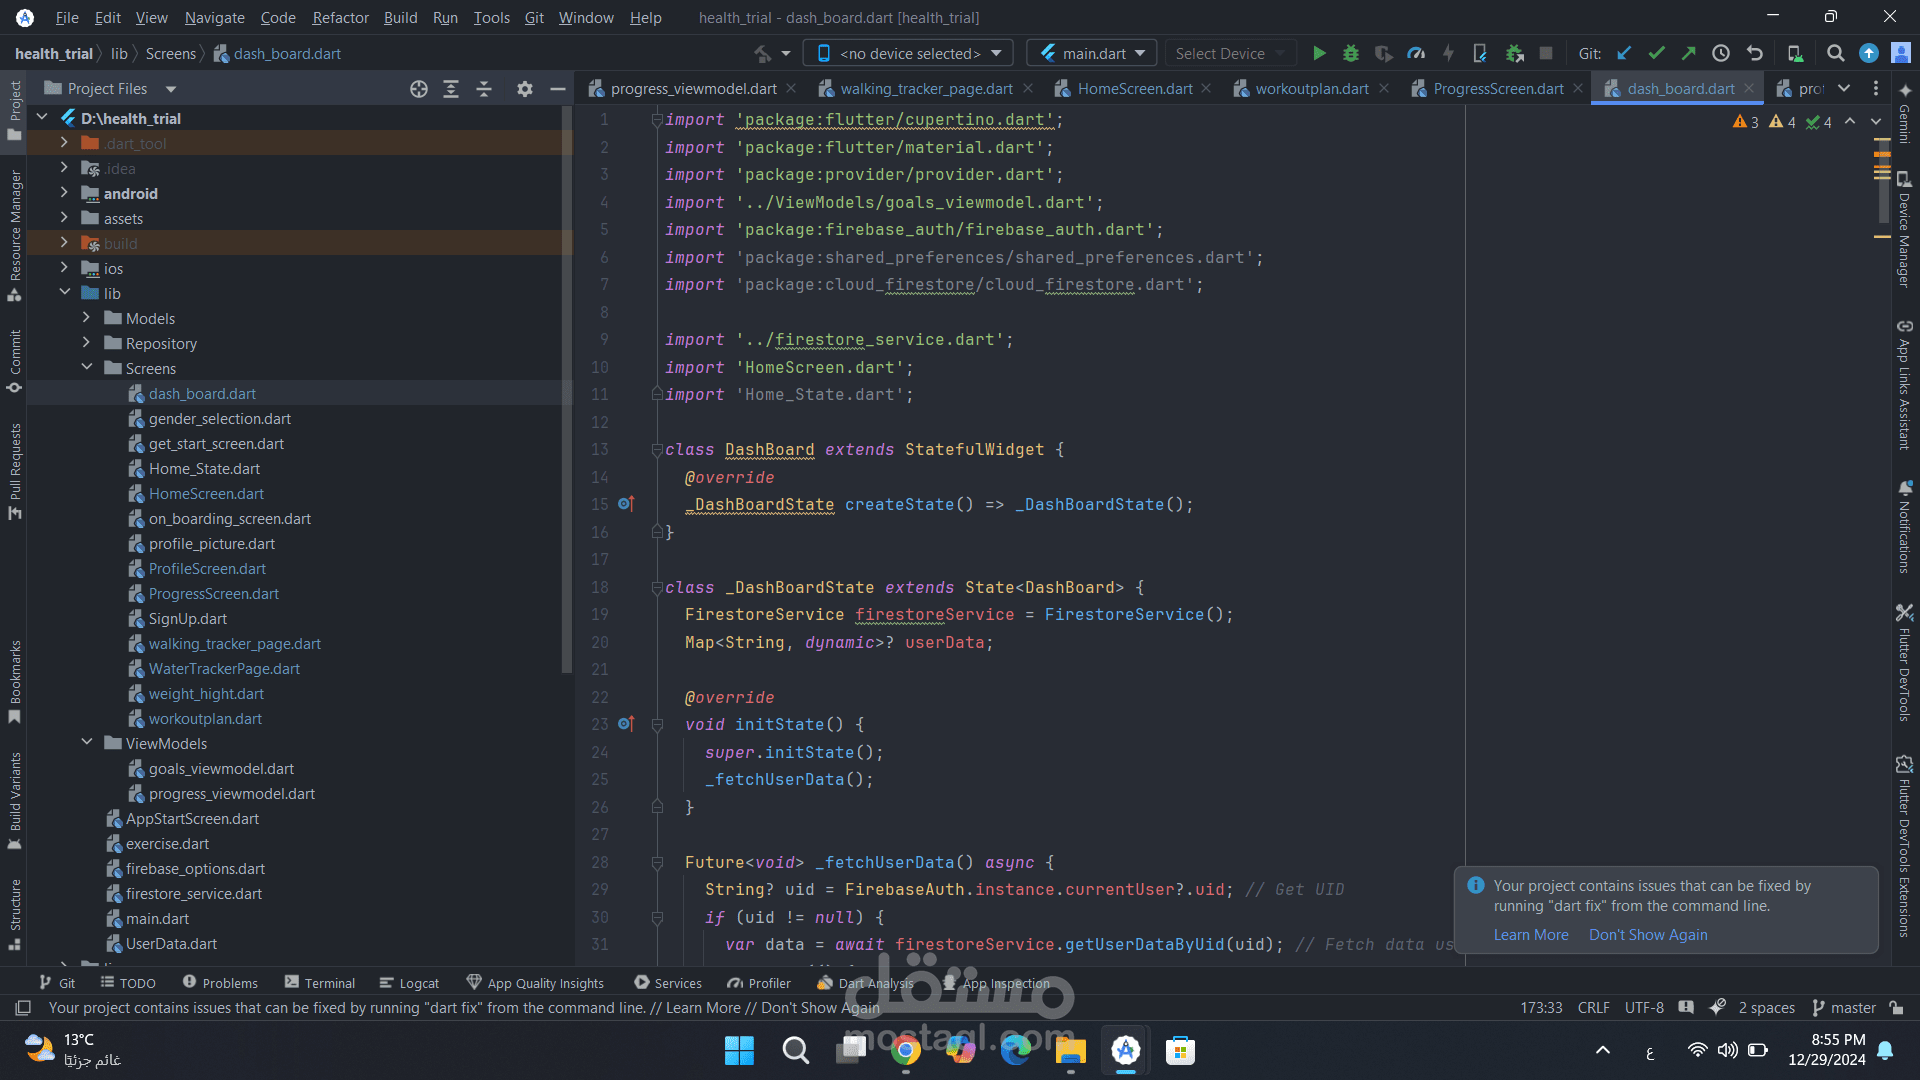Image resolution: width=1920 pixels, height=1080 pixels.
Task: Open Search Everywhere magnifier icon
Action: pos(1835,53)
